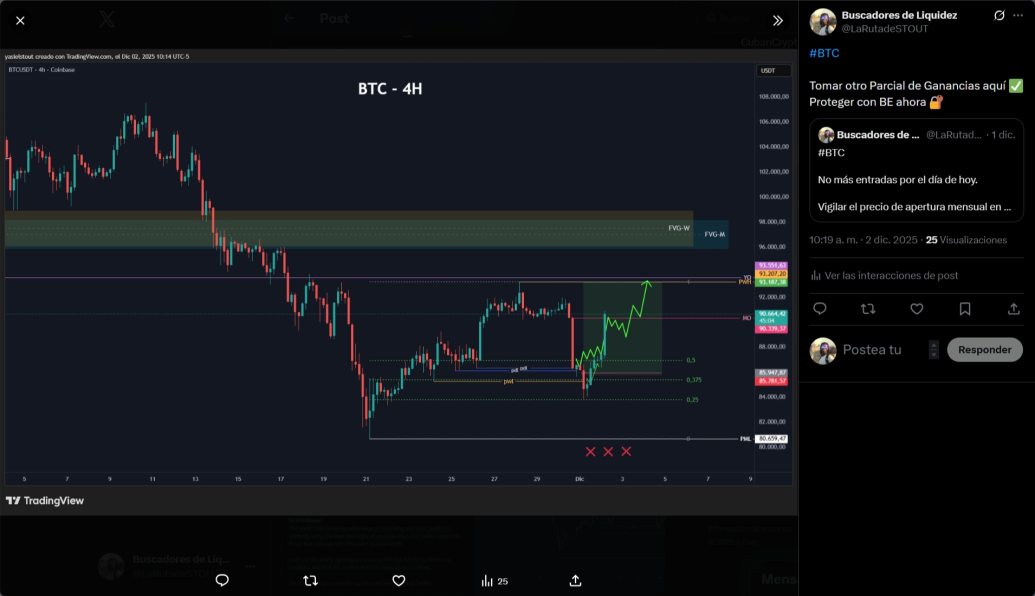Repost using icon below the image

(310, 580)
